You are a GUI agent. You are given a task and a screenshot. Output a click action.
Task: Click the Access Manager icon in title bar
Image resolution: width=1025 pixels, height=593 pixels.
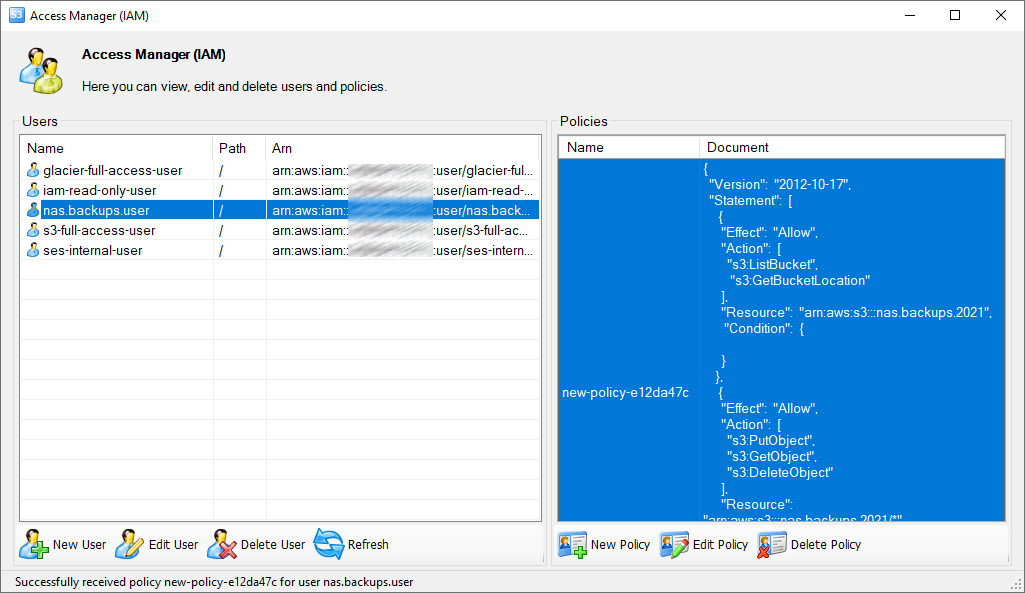click(x=15, y=15)
